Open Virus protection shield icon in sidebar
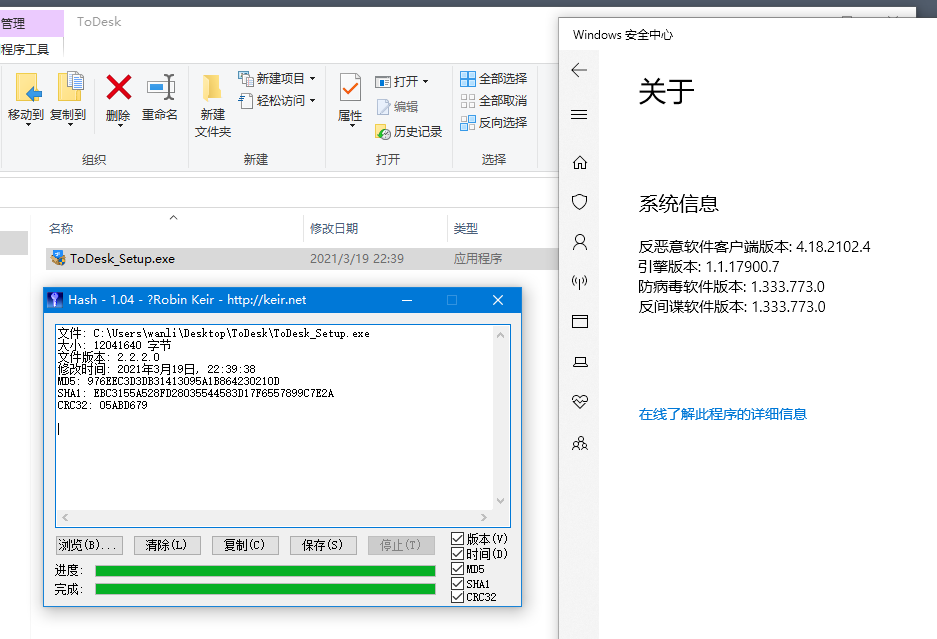 pos(580,202)
